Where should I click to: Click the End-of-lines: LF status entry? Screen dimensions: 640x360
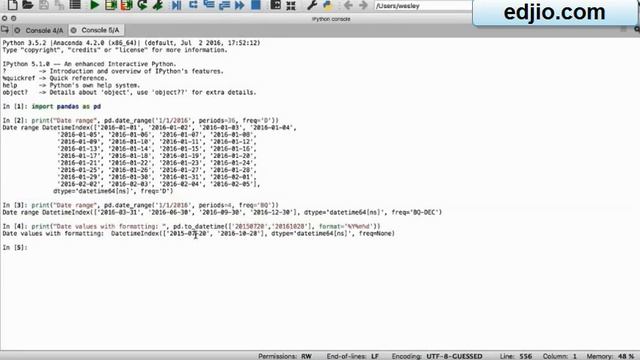(353, 356)
